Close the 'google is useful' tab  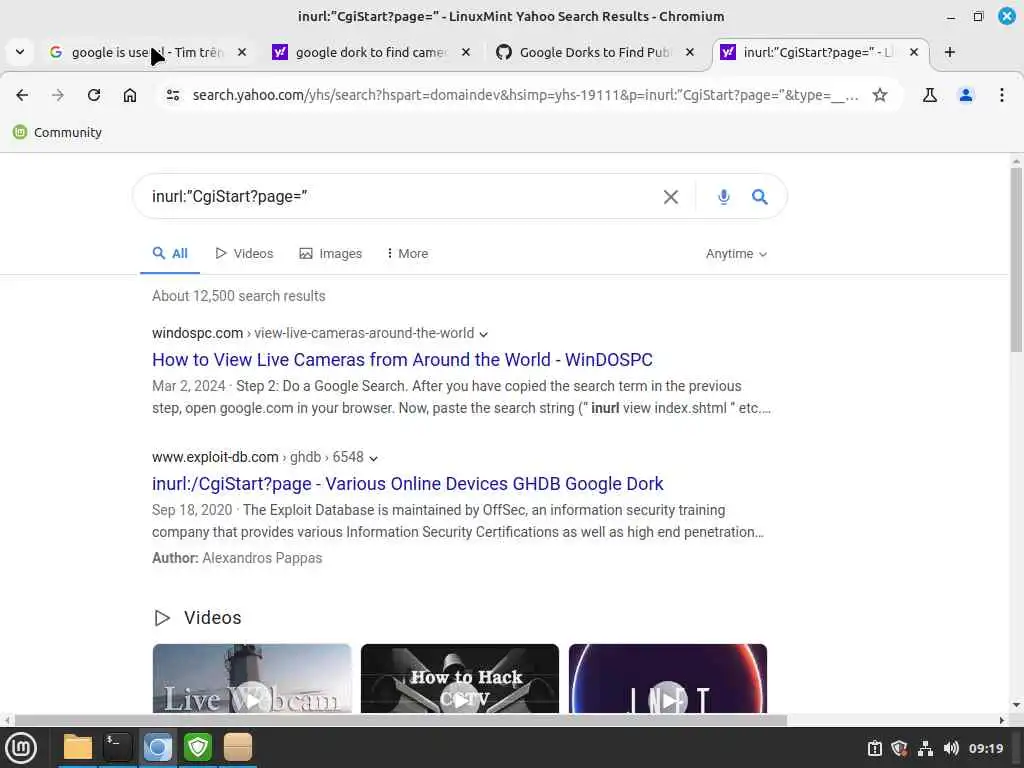pyautogui.click(x=242, y=52)
